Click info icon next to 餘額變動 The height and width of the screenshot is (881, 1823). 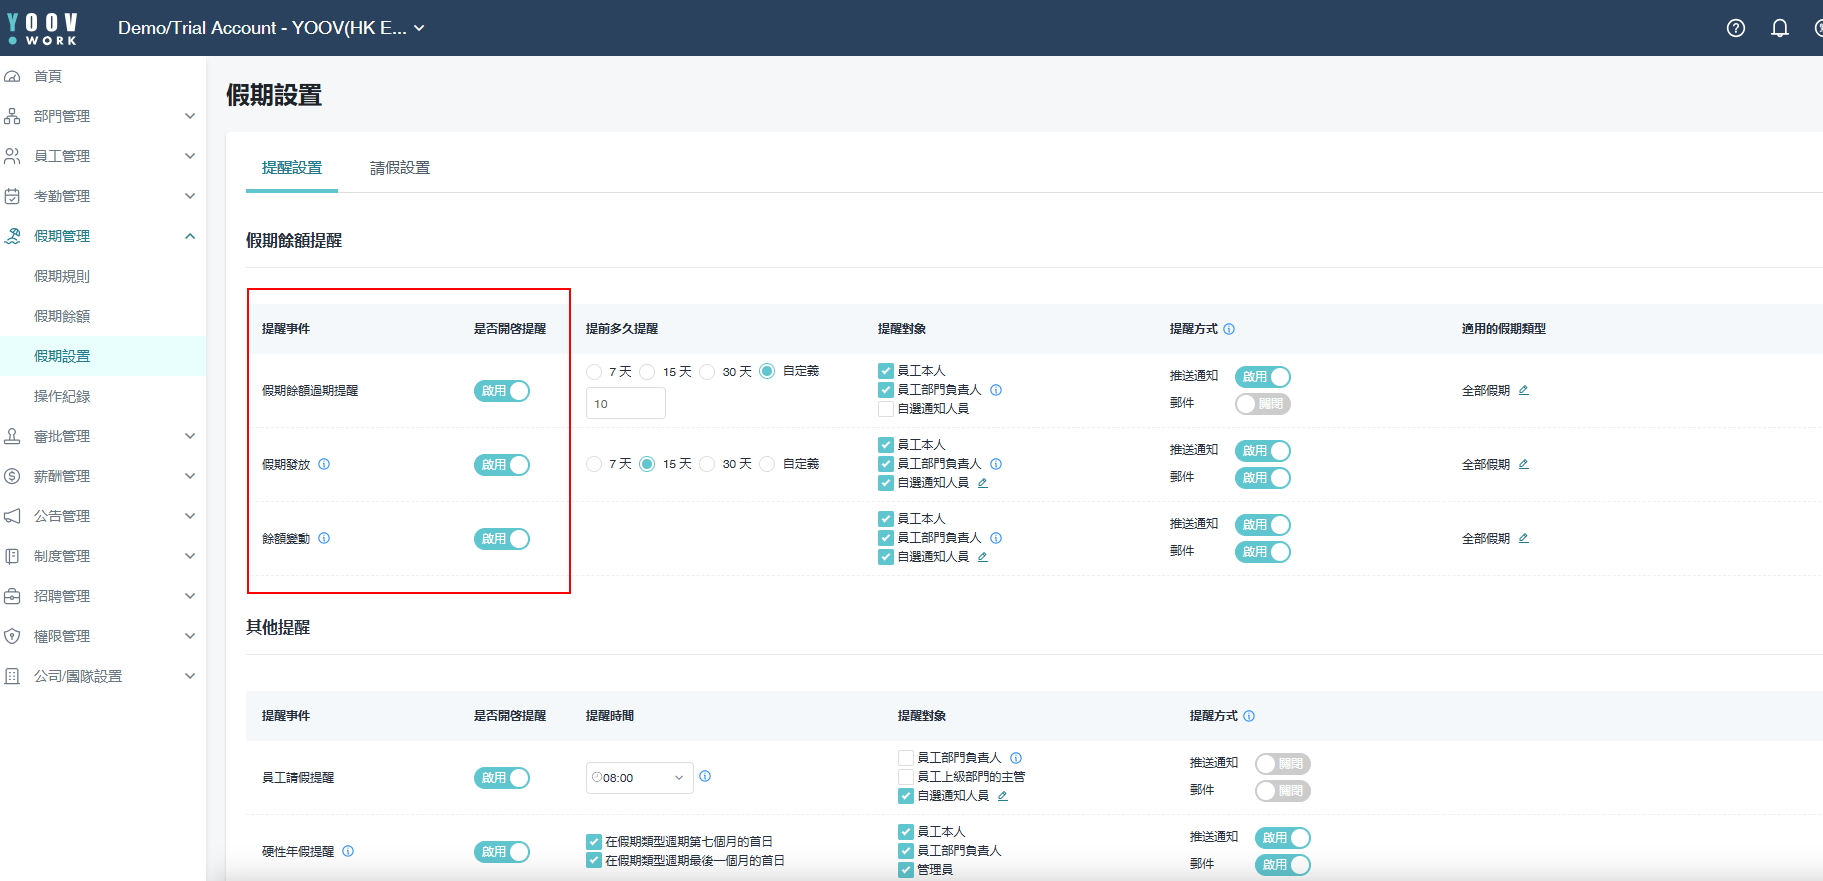point(324,538)
